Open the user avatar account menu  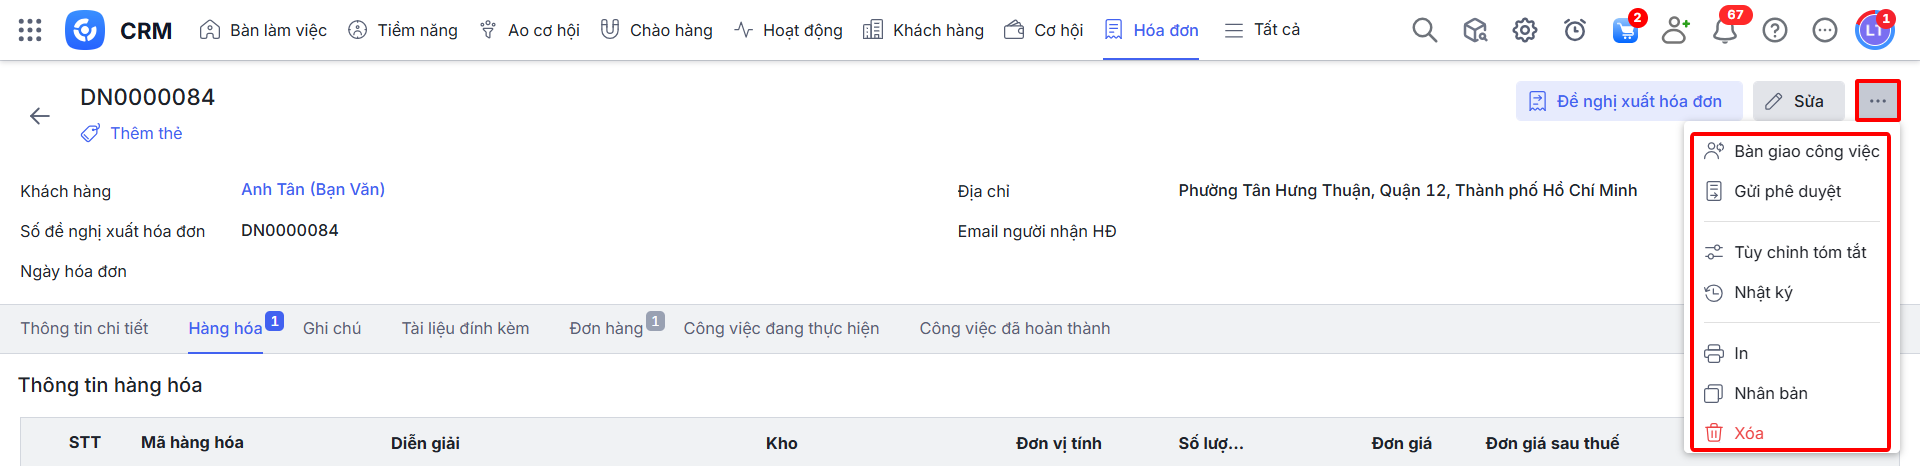(x=1873, y=30)
